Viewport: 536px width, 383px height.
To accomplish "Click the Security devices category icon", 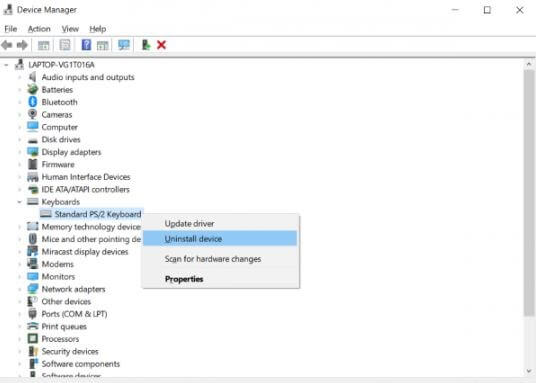I will point(32,351).
